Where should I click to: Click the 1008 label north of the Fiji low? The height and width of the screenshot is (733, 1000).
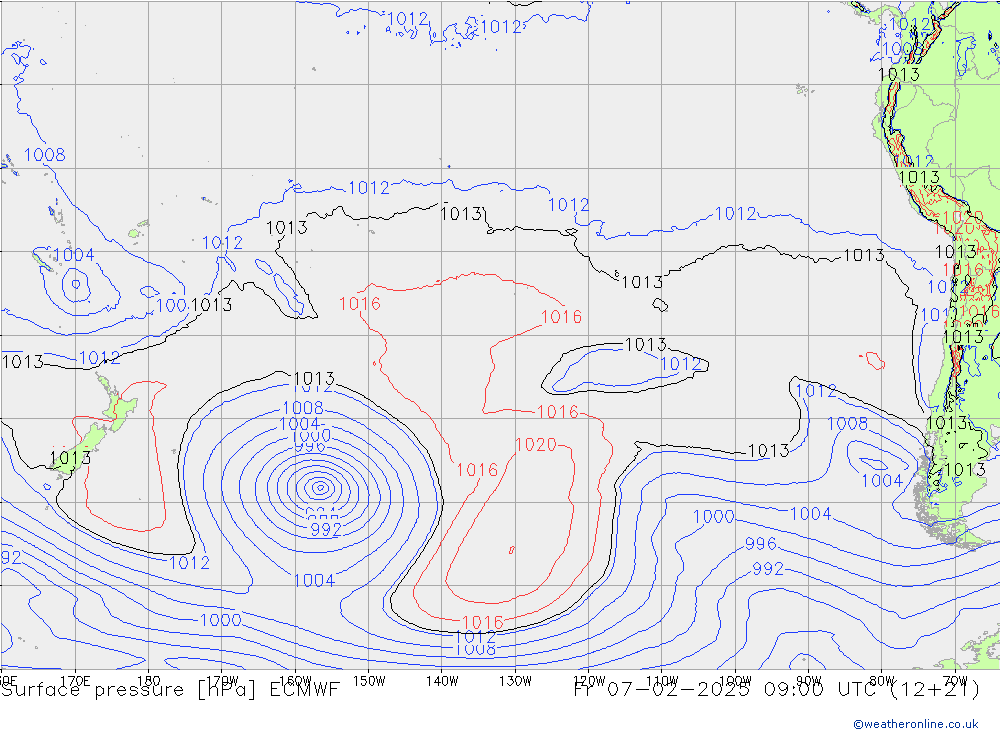[45, 154]
